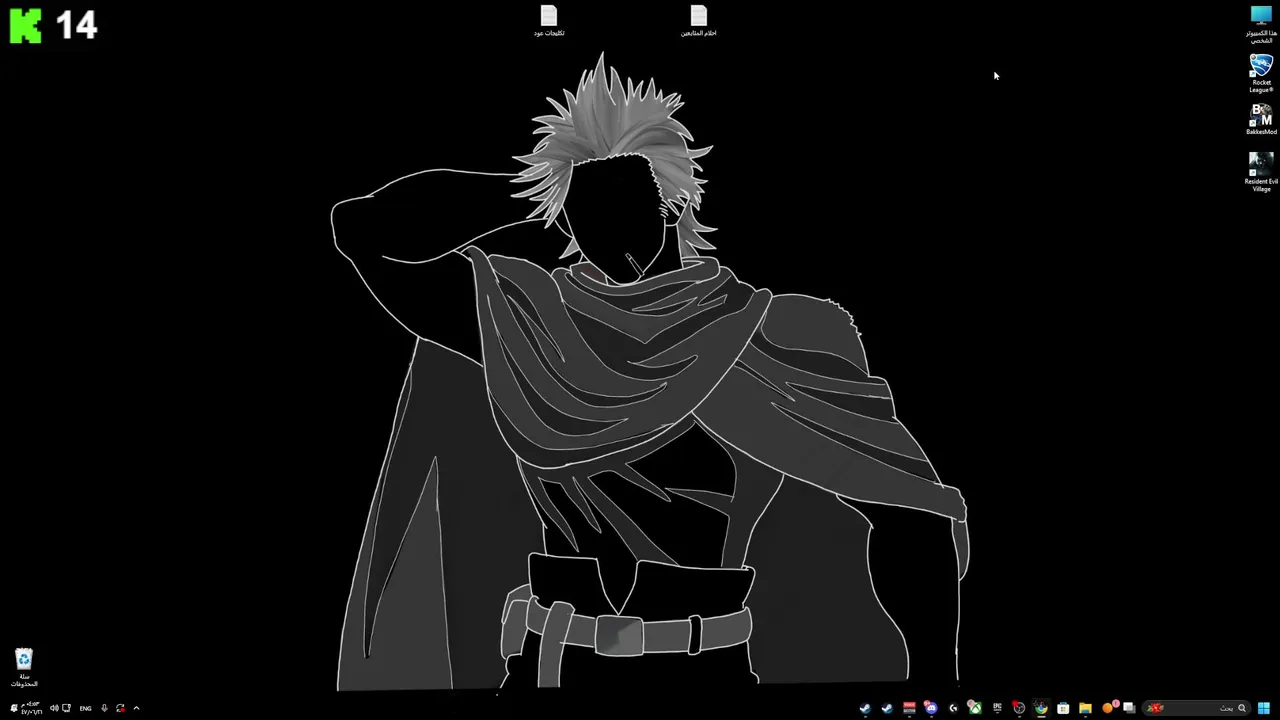Open Discord from the taskbar

(x=931, y=708)
